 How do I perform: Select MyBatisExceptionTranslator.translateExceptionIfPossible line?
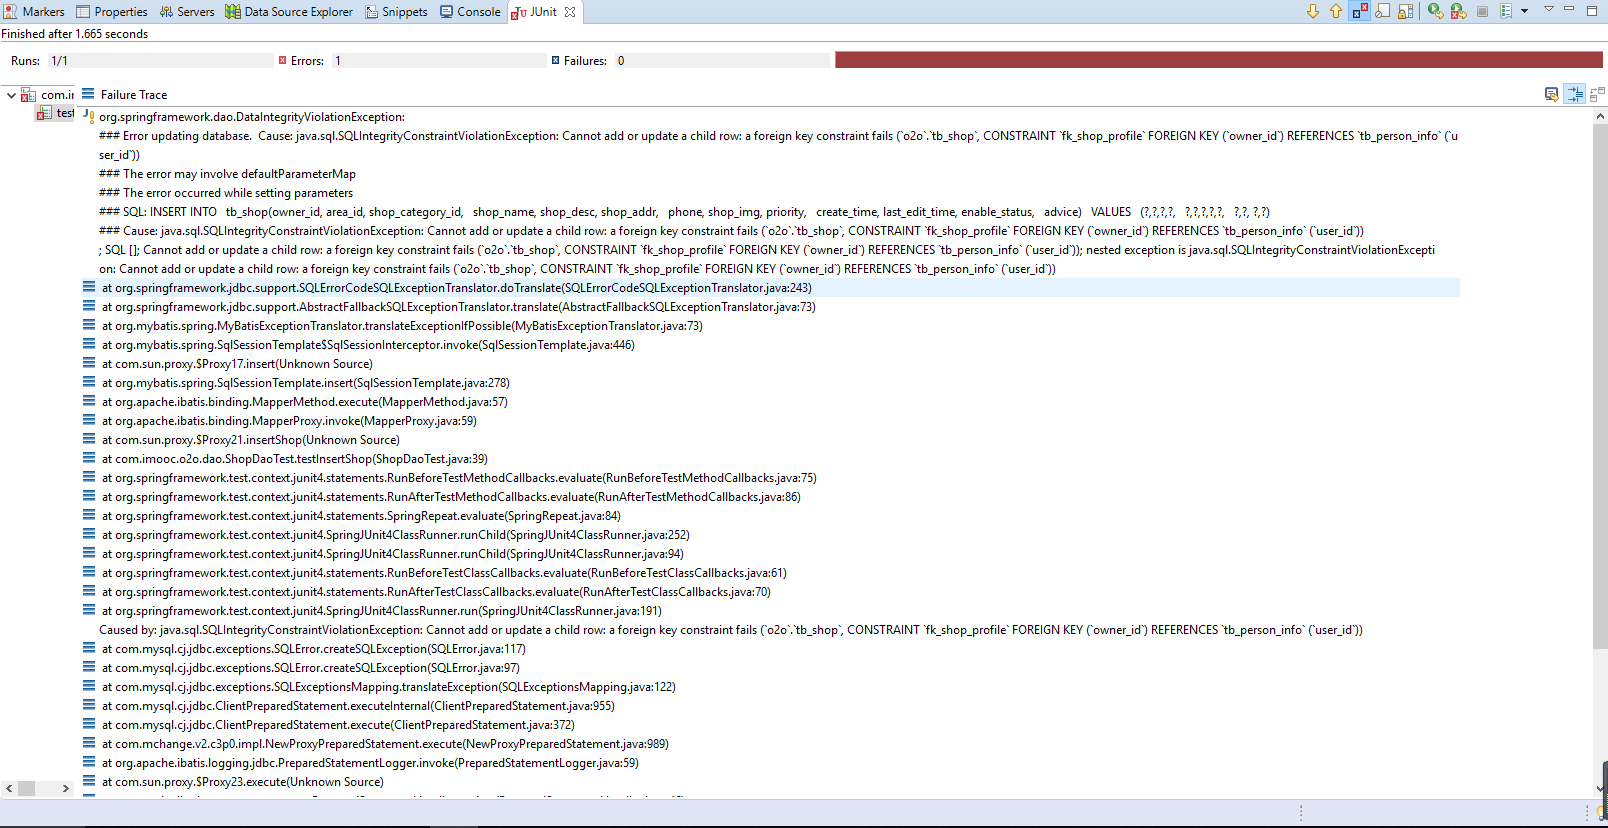click(x=402, y=326)
